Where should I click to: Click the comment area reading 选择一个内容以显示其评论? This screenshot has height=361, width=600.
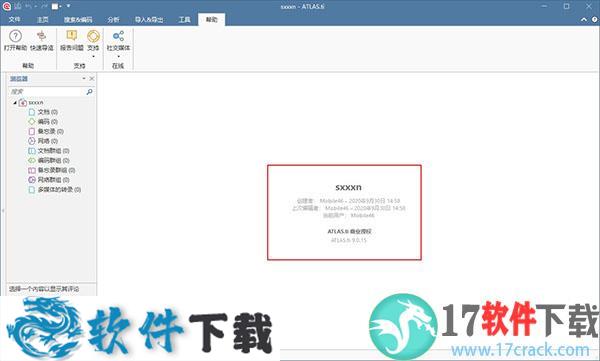(44, 289)
